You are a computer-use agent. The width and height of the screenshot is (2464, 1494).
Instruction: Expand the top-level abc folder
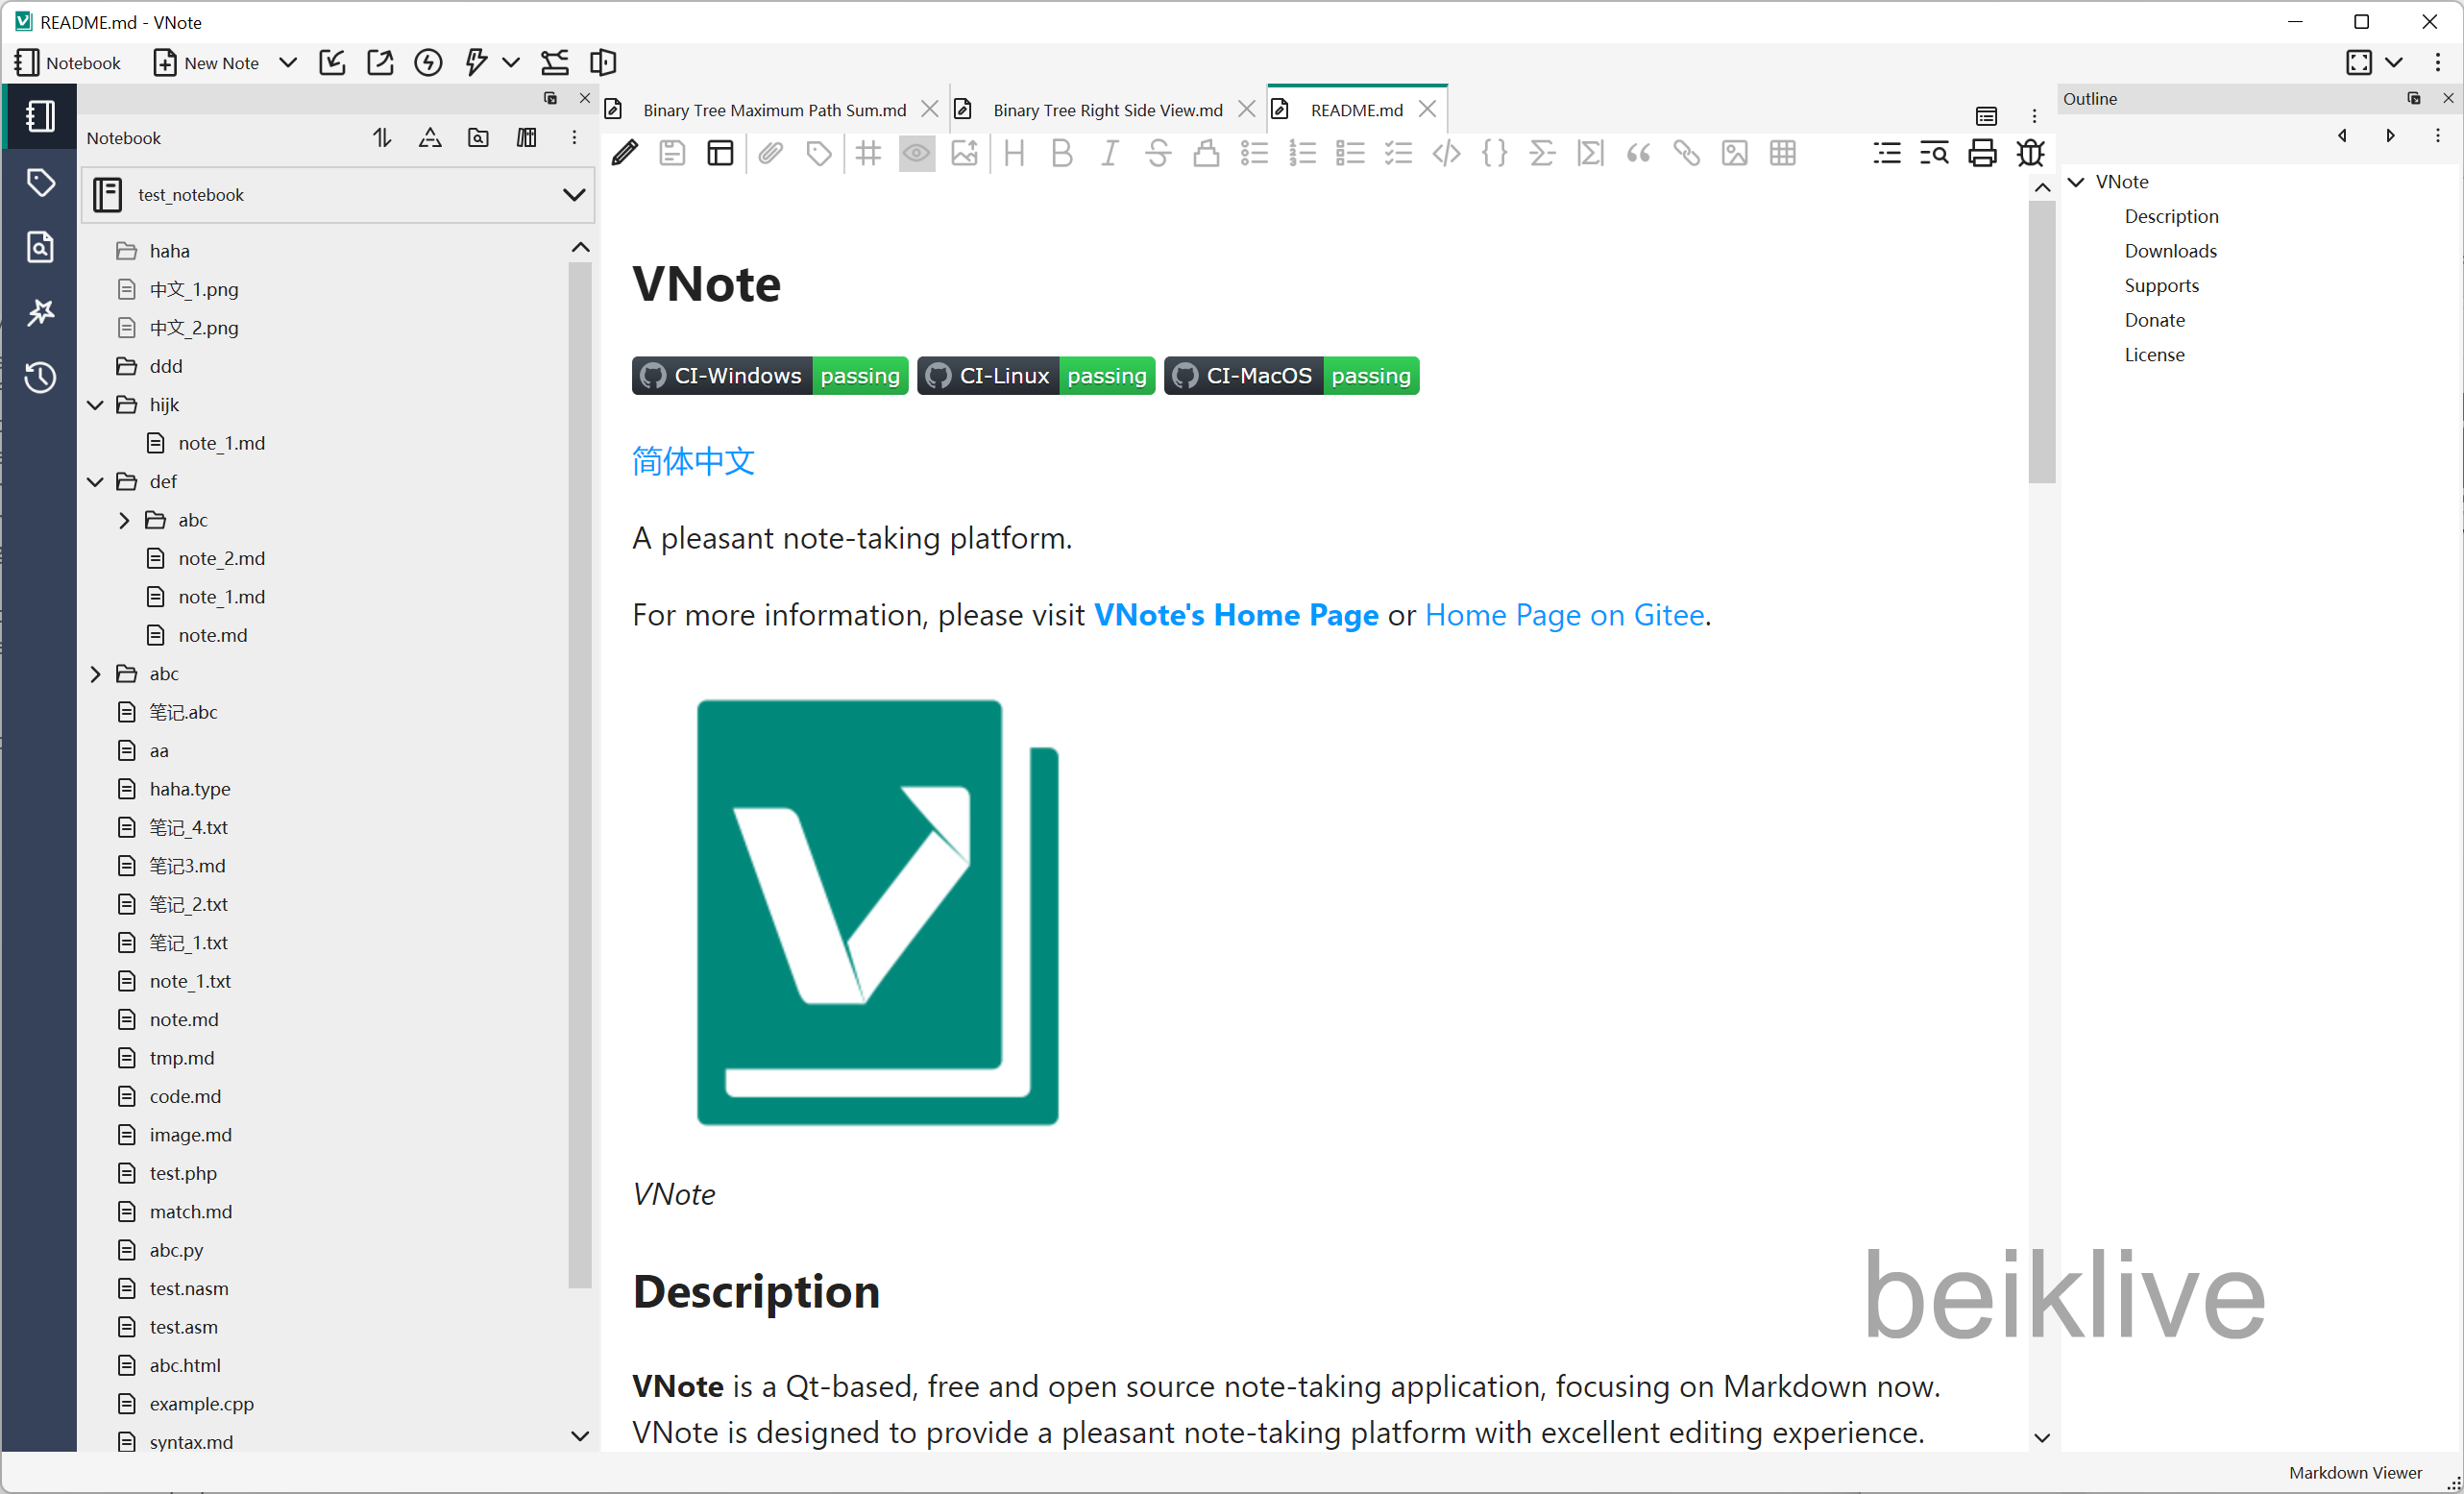pyautogui.click(x=96, y=674)
